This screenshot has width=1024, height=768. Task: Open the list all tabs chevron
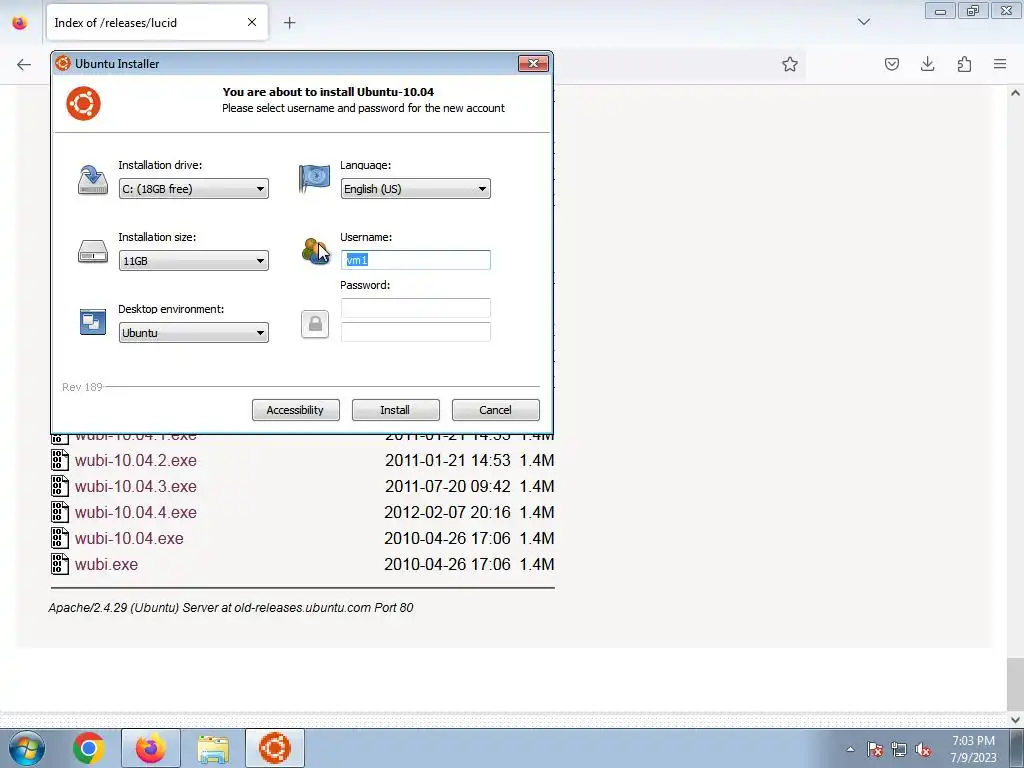click(x=863, y=22)
